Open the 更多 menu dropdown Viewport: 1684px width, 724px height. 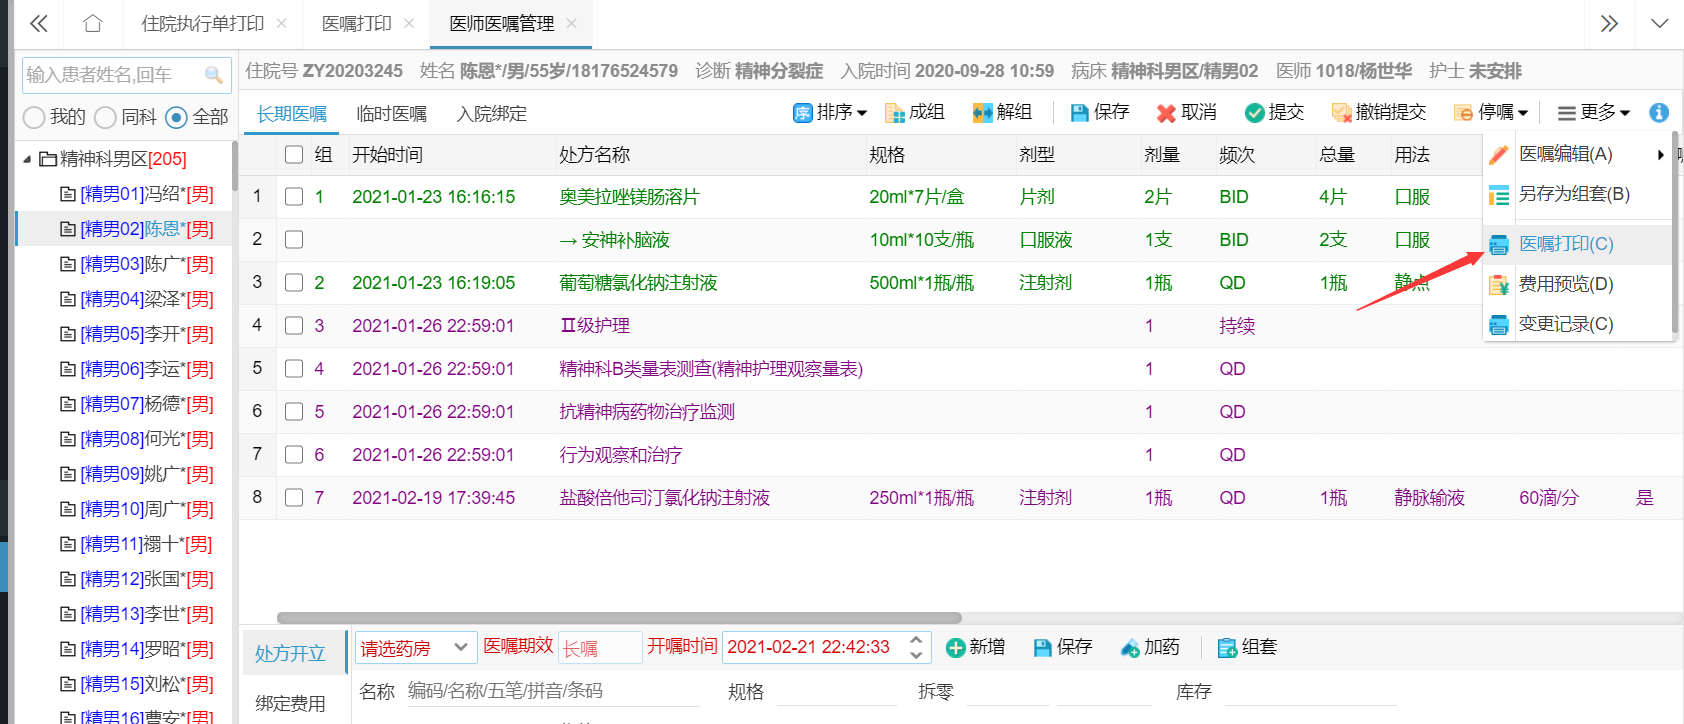1594,112
